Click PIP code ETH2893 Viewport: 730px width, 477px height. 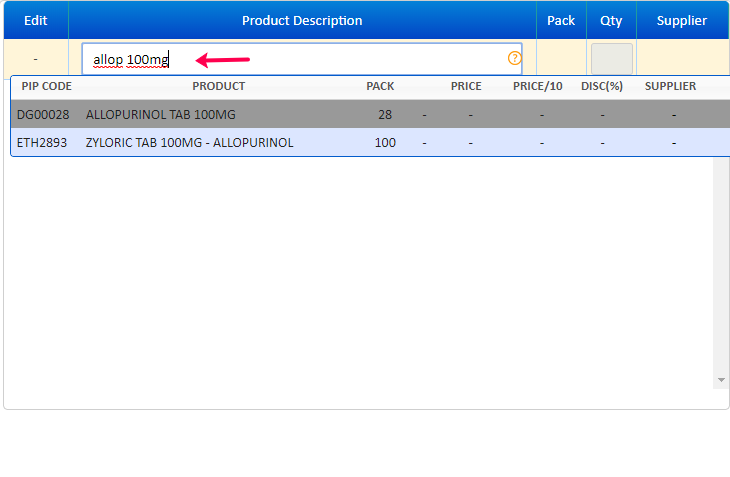tap(42, 143)
